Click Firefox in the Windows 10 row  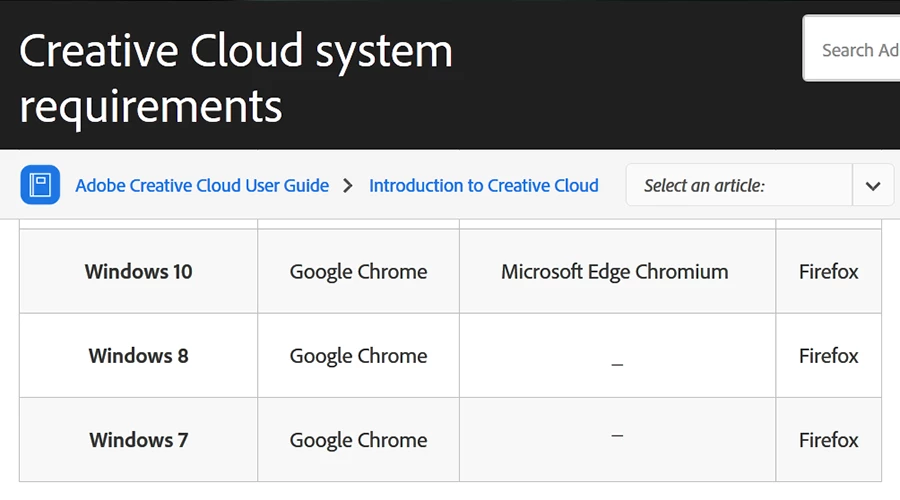[x=828, y=271]
